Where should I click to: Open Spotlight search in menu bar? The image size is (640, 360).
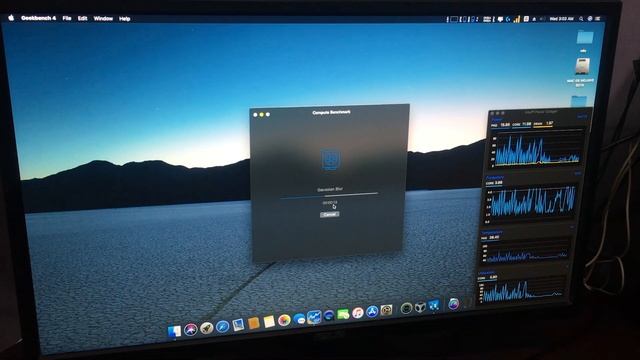[581, 19]
